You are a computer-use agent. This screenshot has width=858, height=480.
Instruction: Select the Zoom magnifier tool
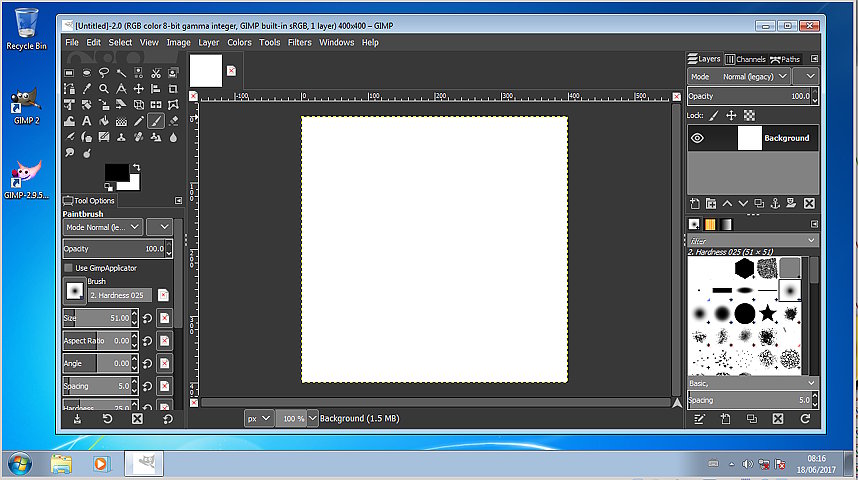coord(104,89)
